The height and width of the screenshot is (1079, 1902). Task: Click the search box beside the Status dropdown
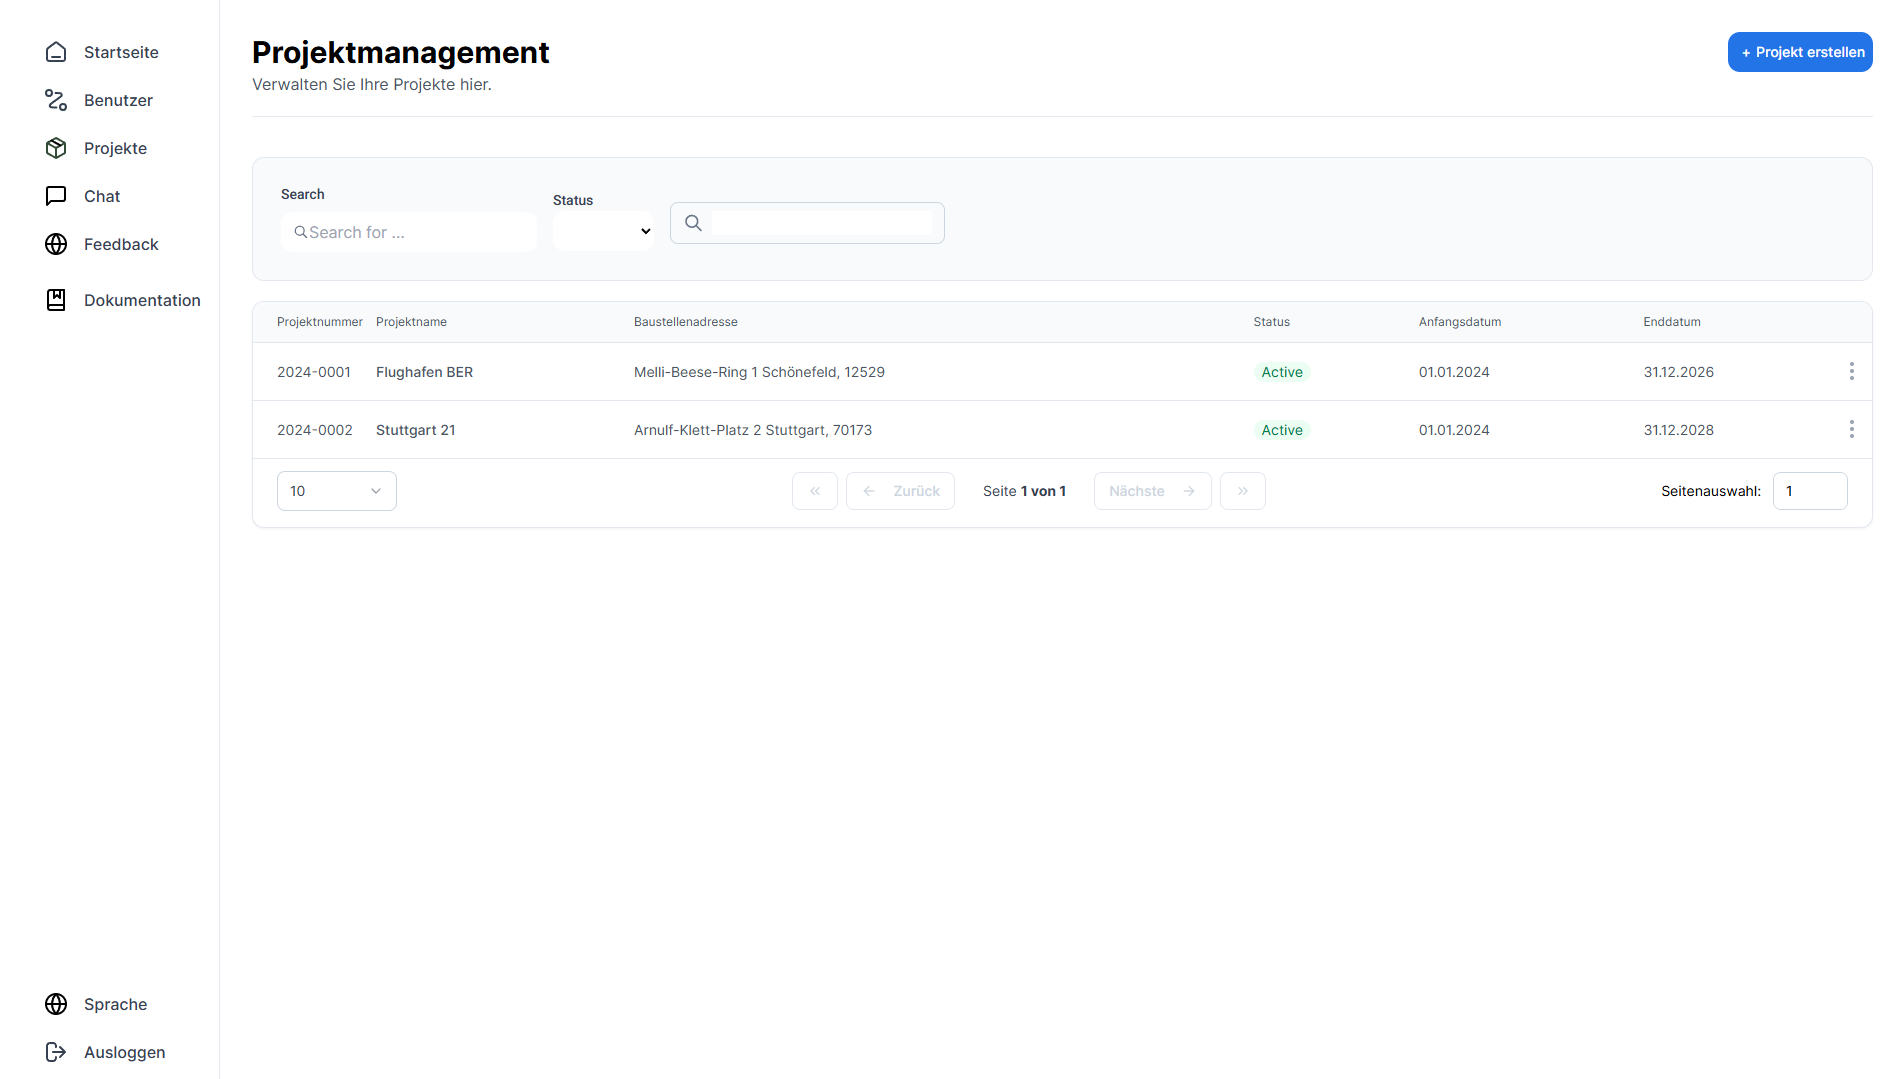pyautogui.click(x=820, y=223)
